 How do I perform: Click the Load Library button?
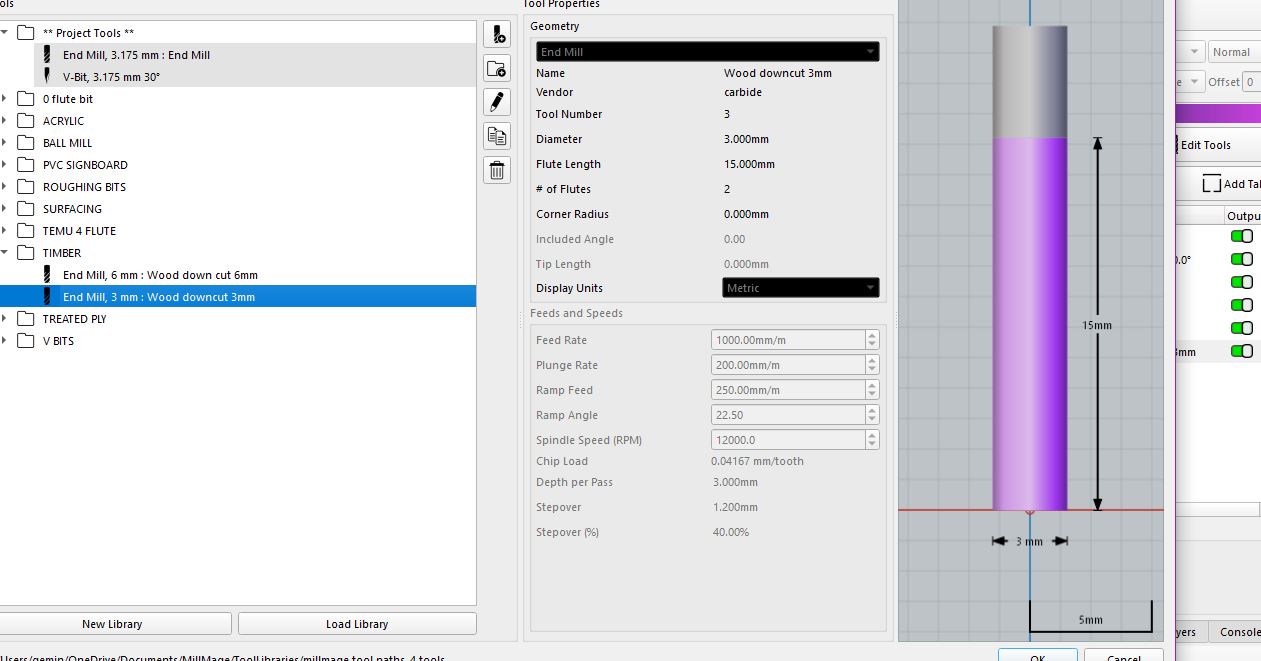(x=357, y=624)
